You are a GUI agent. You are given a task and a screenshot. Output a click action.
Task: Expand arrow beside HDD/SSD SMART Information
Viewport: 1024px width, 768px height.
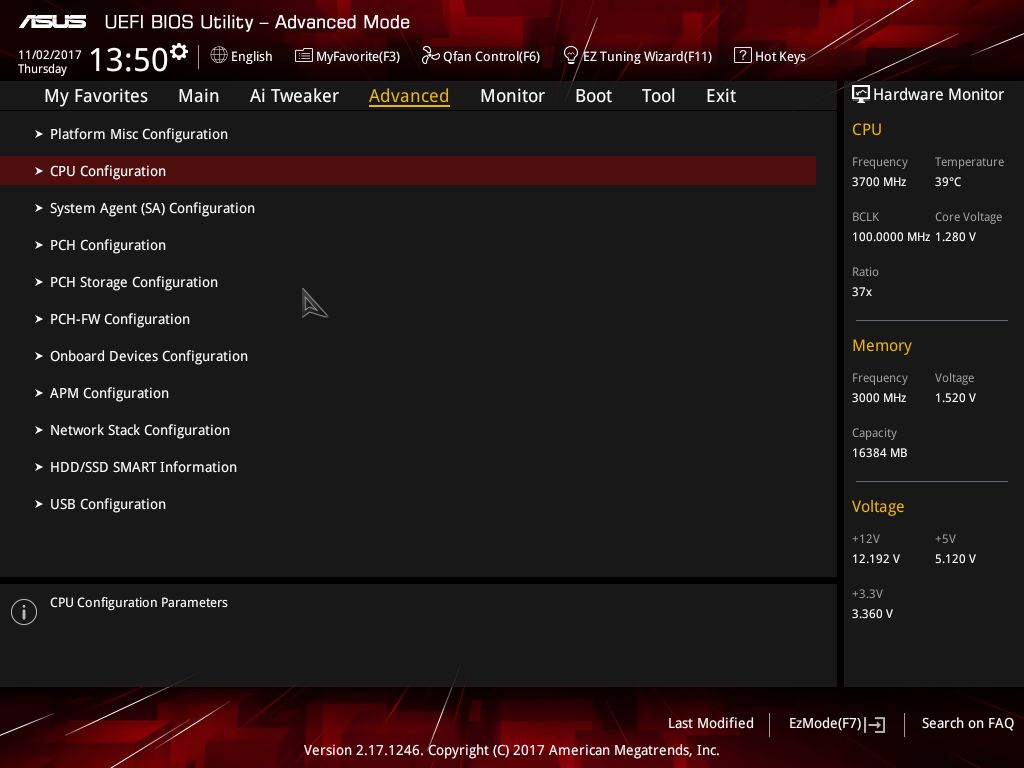click(39, 467)
